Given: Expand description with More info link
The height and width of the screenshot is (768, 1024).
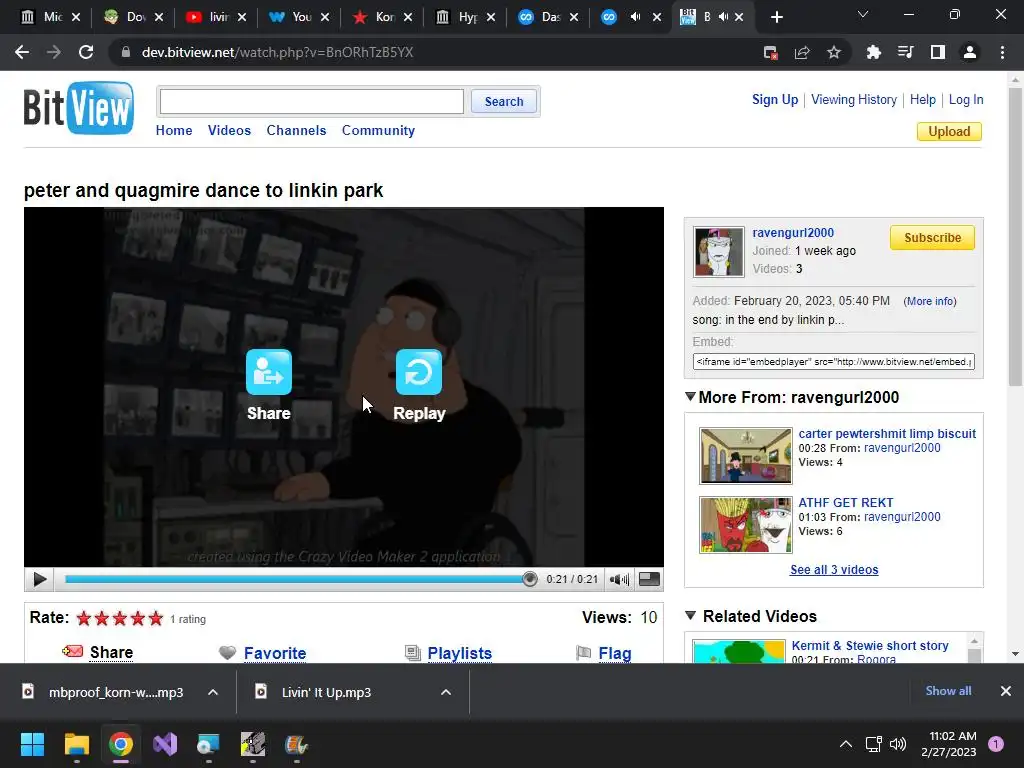Looking at the screenshot, I should pyautogui.click(x=930, y=301).
